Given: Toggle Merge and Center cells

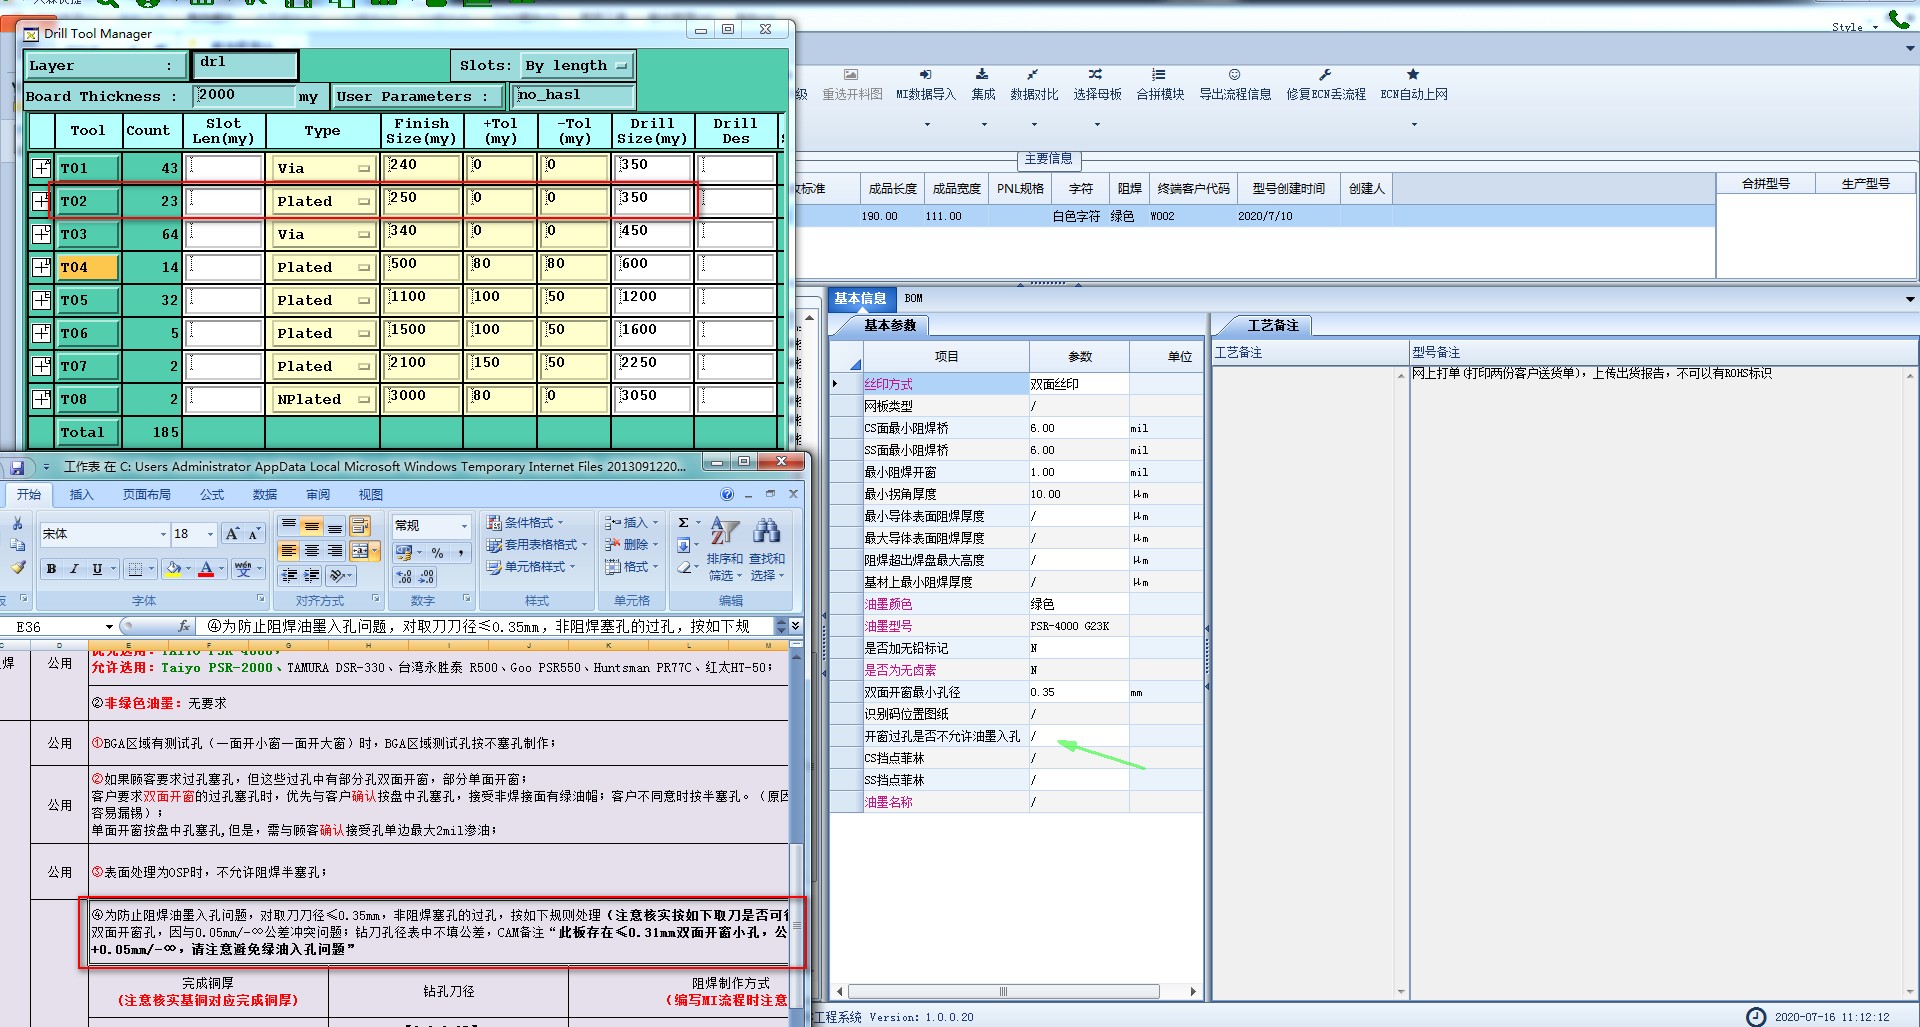Looking at the screenshot, I should [360, 551].
